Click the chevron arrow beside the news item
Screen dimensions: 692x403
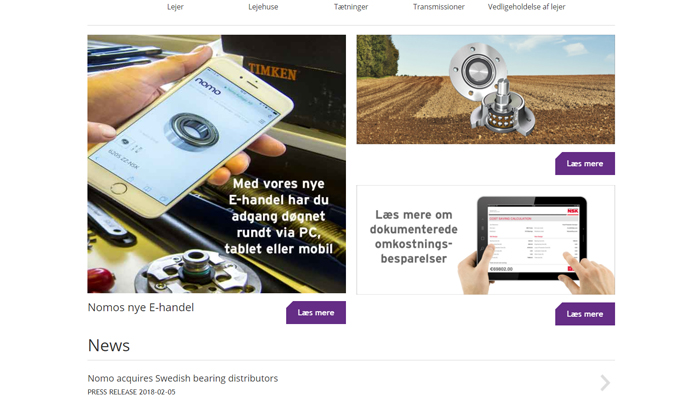pos(605,383)
